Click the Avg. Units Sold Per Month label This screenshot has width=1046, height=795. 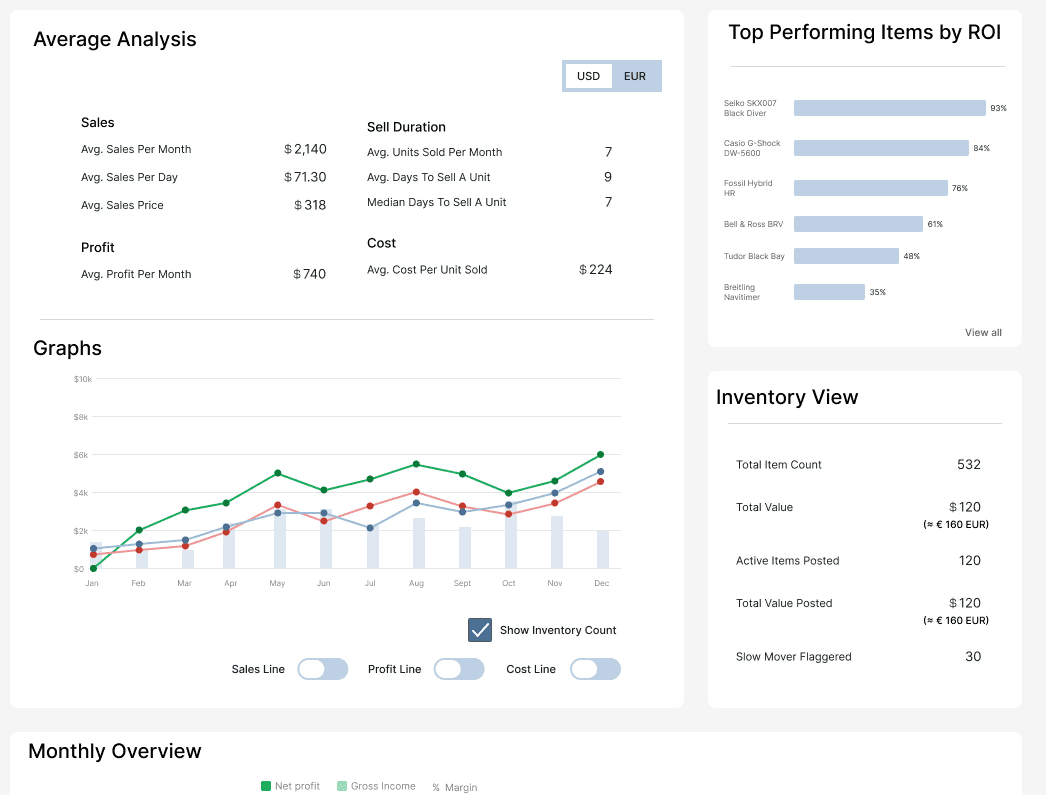point(434,152)
